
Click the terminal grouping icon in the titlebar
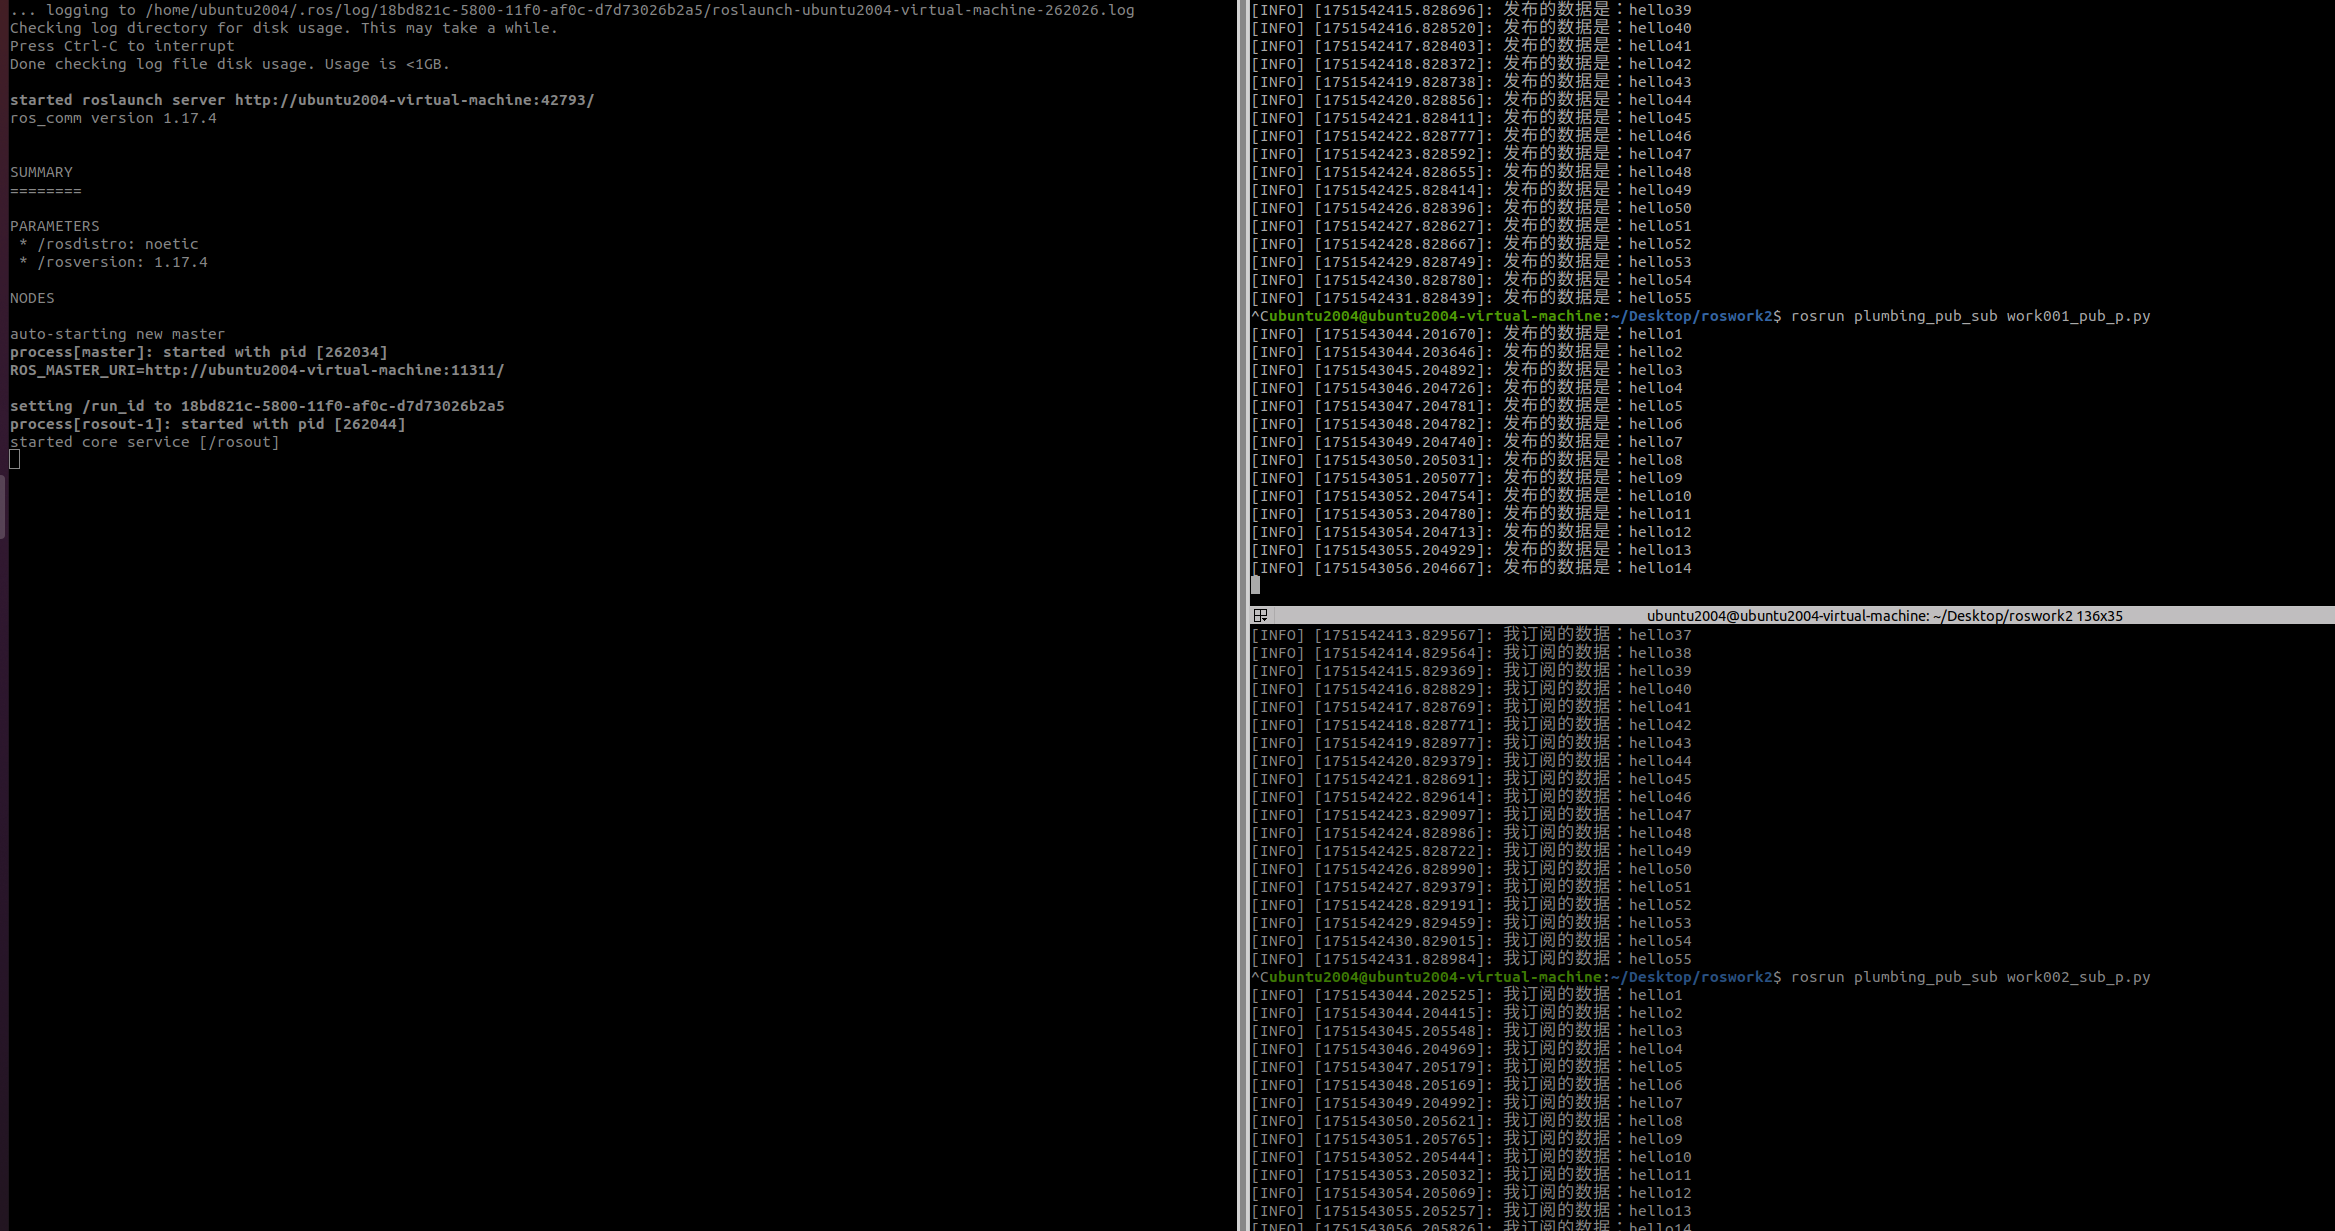tap(1260, 616)
